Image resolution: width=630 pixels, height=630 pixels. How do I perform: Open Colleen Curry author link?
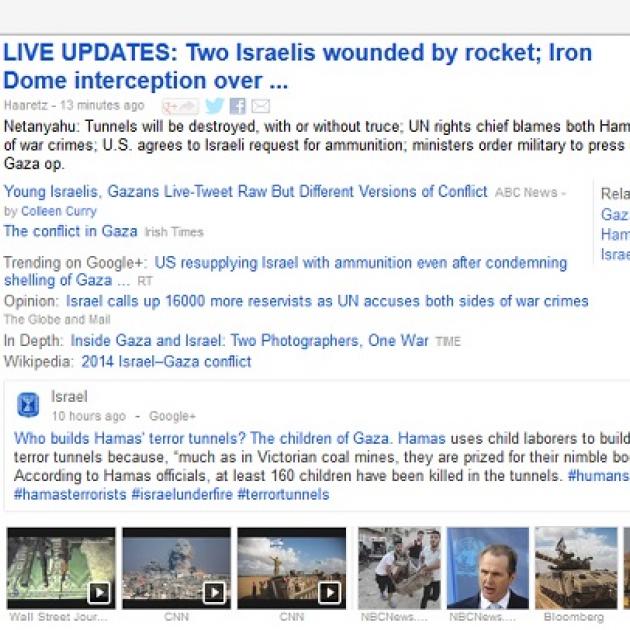tap(59, 211)
